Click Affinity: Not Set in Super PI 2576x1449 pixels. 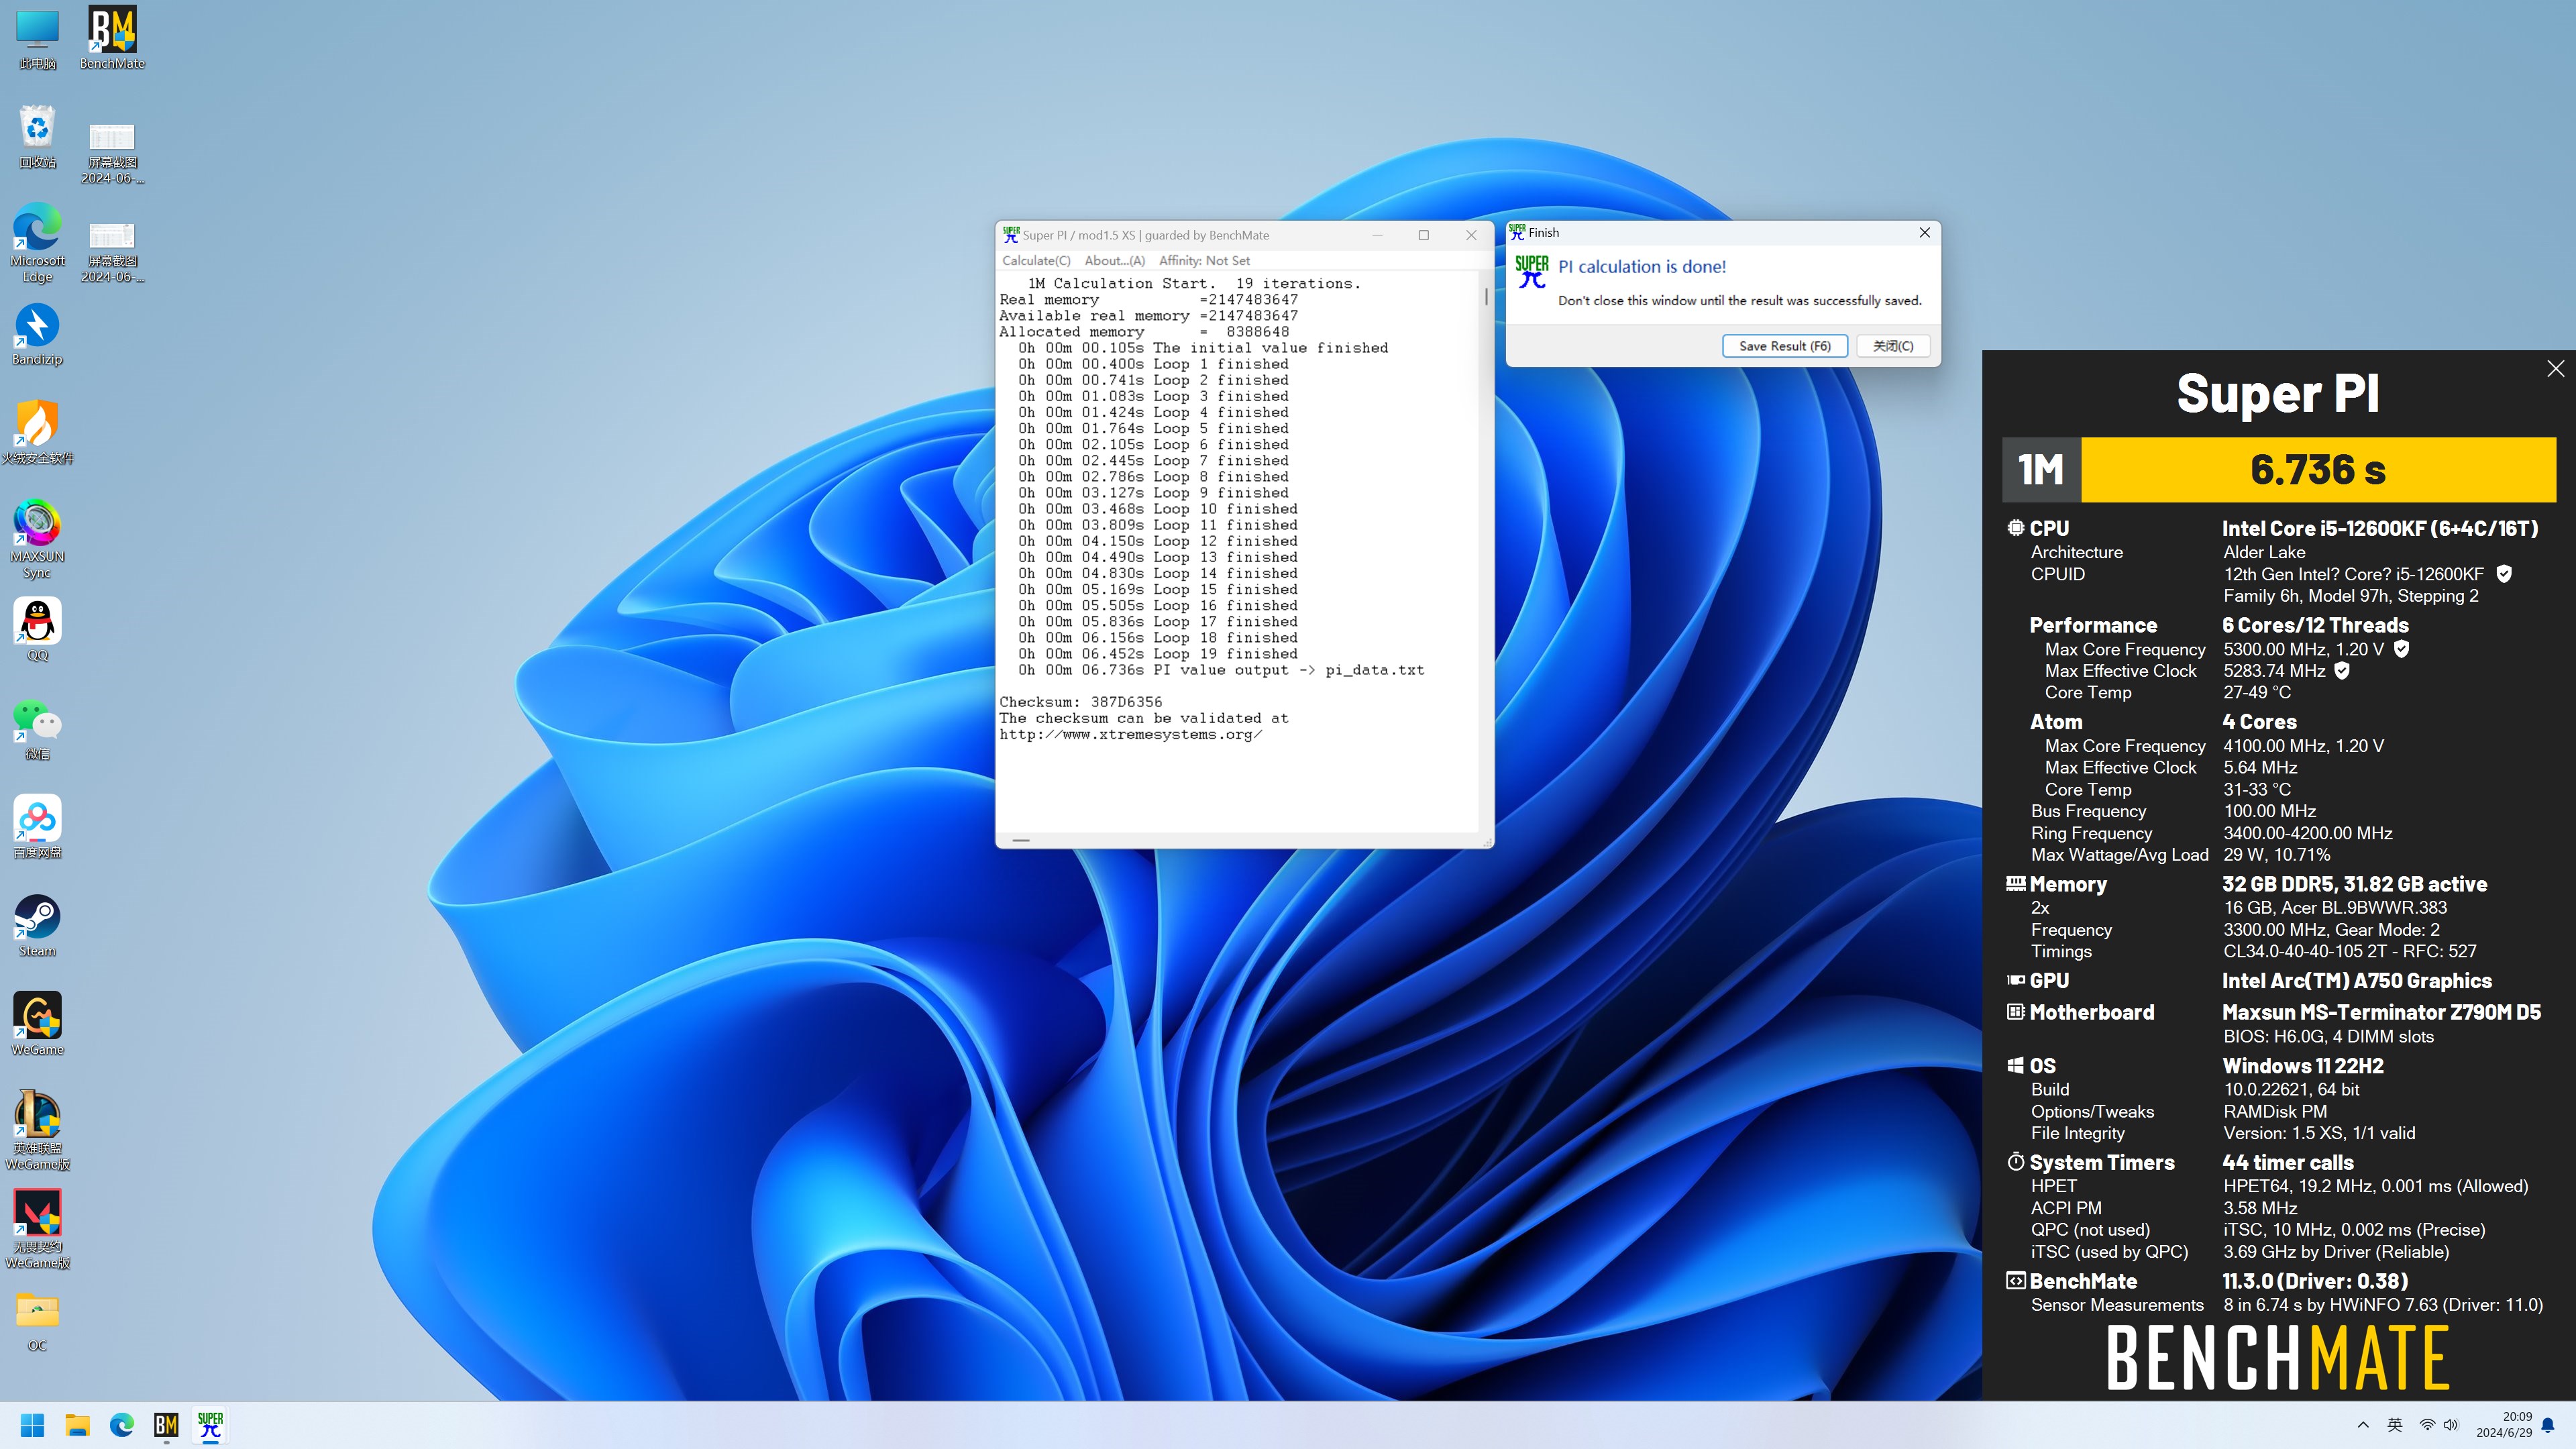(1204, 261)
